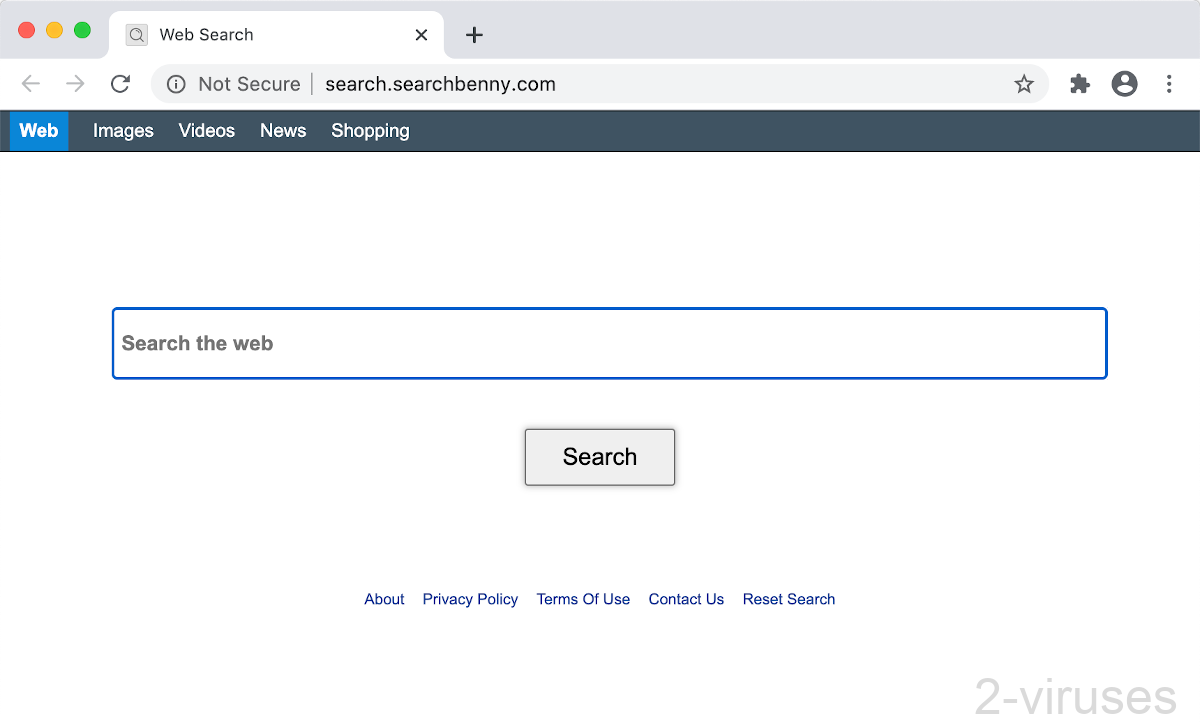The height and width of the screenshot is (724, 1200).
Task: Open the three-dot browser menu
Action: coord(1169,84)
